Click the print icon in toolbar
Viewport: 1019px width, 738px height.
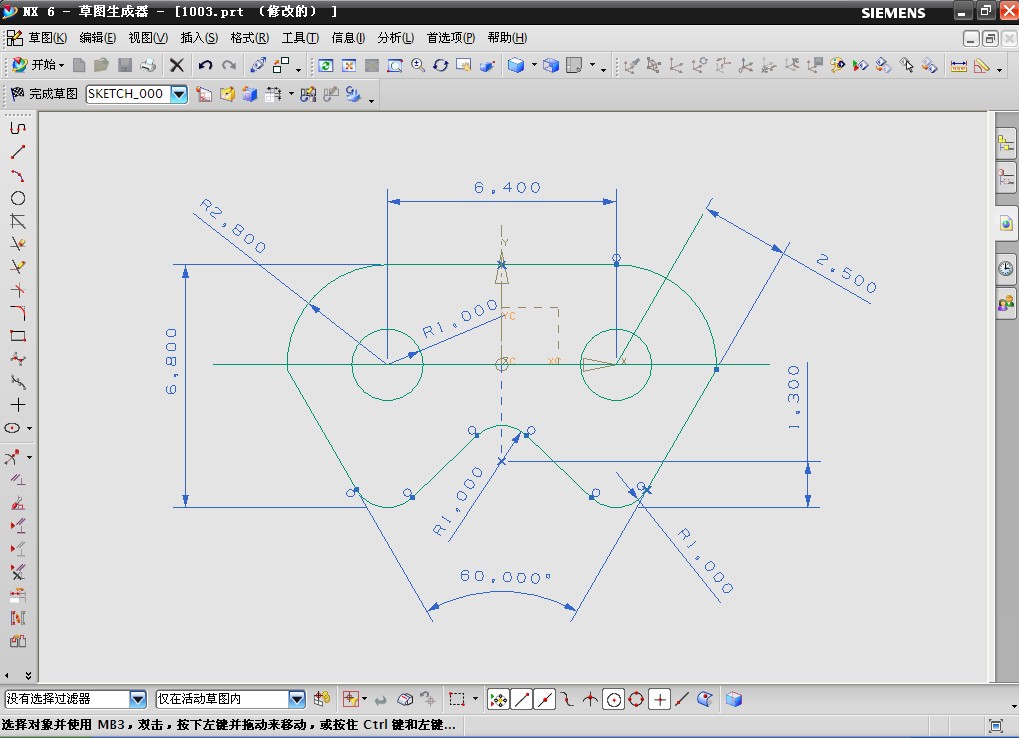pos(148,66)
